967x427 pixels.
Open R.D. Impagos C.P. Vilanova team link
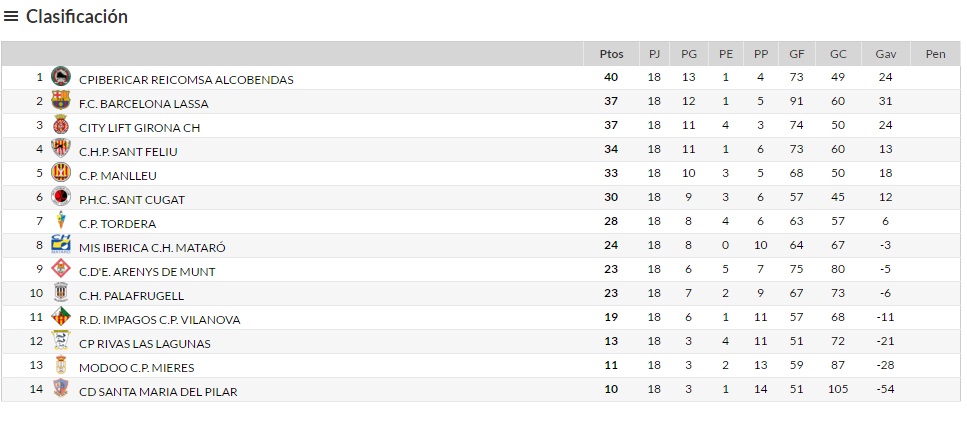pyautogui.click(x=159, y=319)
